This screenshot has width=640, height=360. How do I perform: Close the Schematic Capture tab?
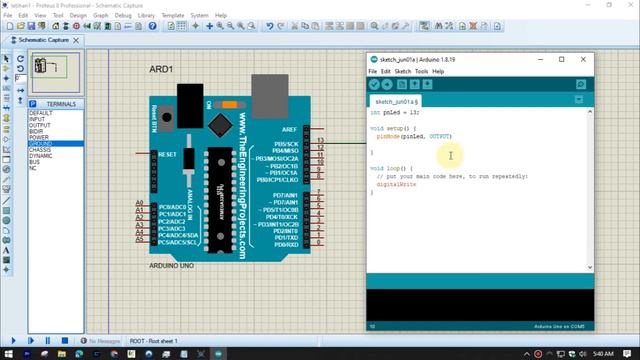[x=76, y=40]
